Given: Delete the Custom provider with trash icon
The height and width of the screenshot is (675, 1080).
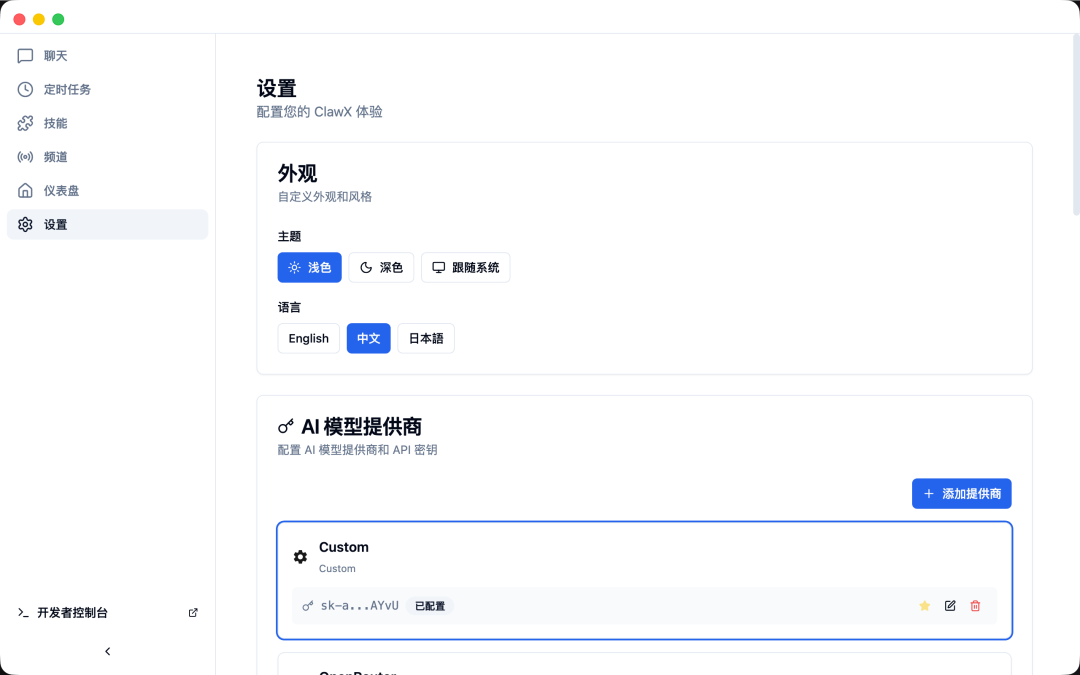Looking at the screenshot, I should [x=975, y=606].
